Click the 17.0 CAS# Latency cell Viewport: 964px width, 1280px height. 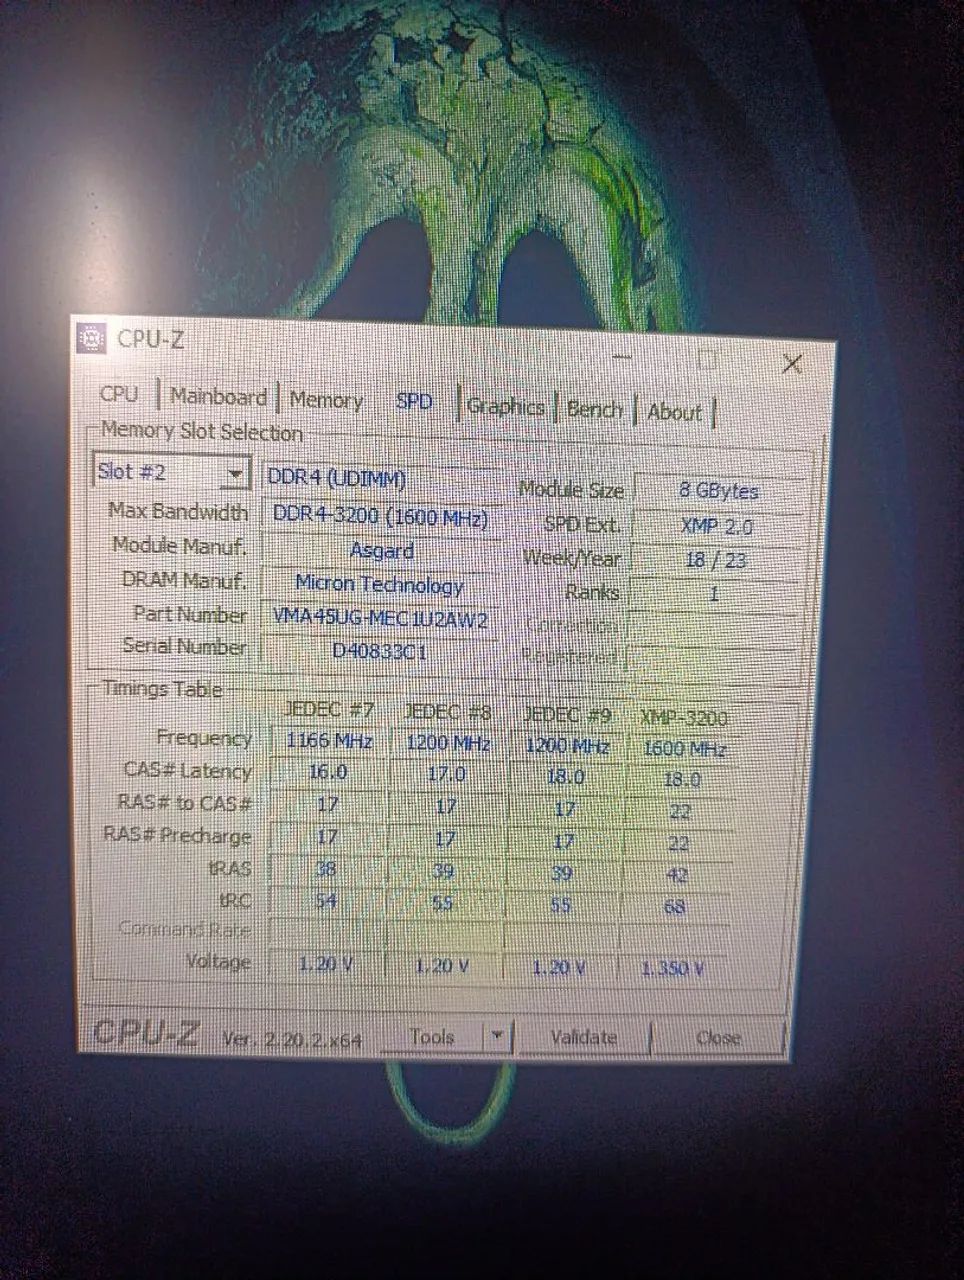pyautogui.click(x=446, y=774)
